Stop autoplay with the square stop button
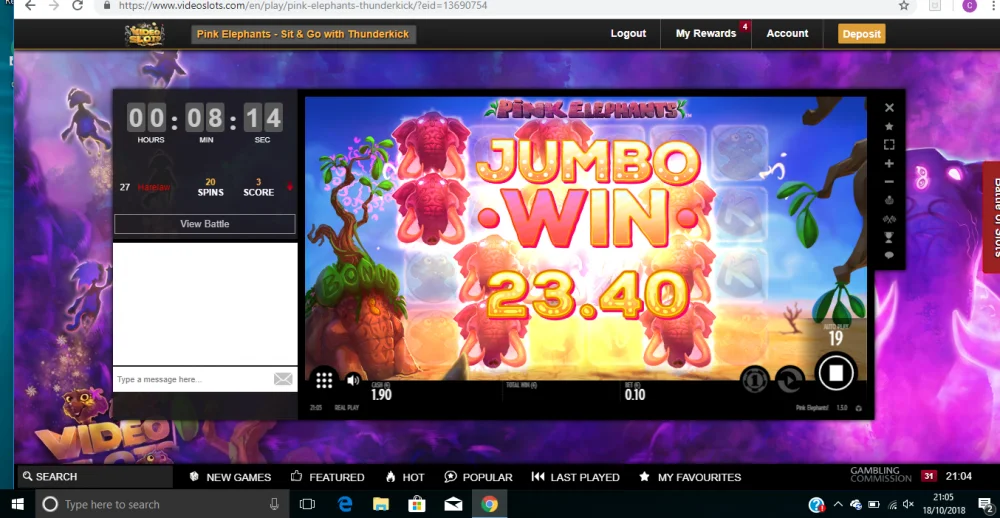This screenshot has width=1000, height=518. click(835, 373)
